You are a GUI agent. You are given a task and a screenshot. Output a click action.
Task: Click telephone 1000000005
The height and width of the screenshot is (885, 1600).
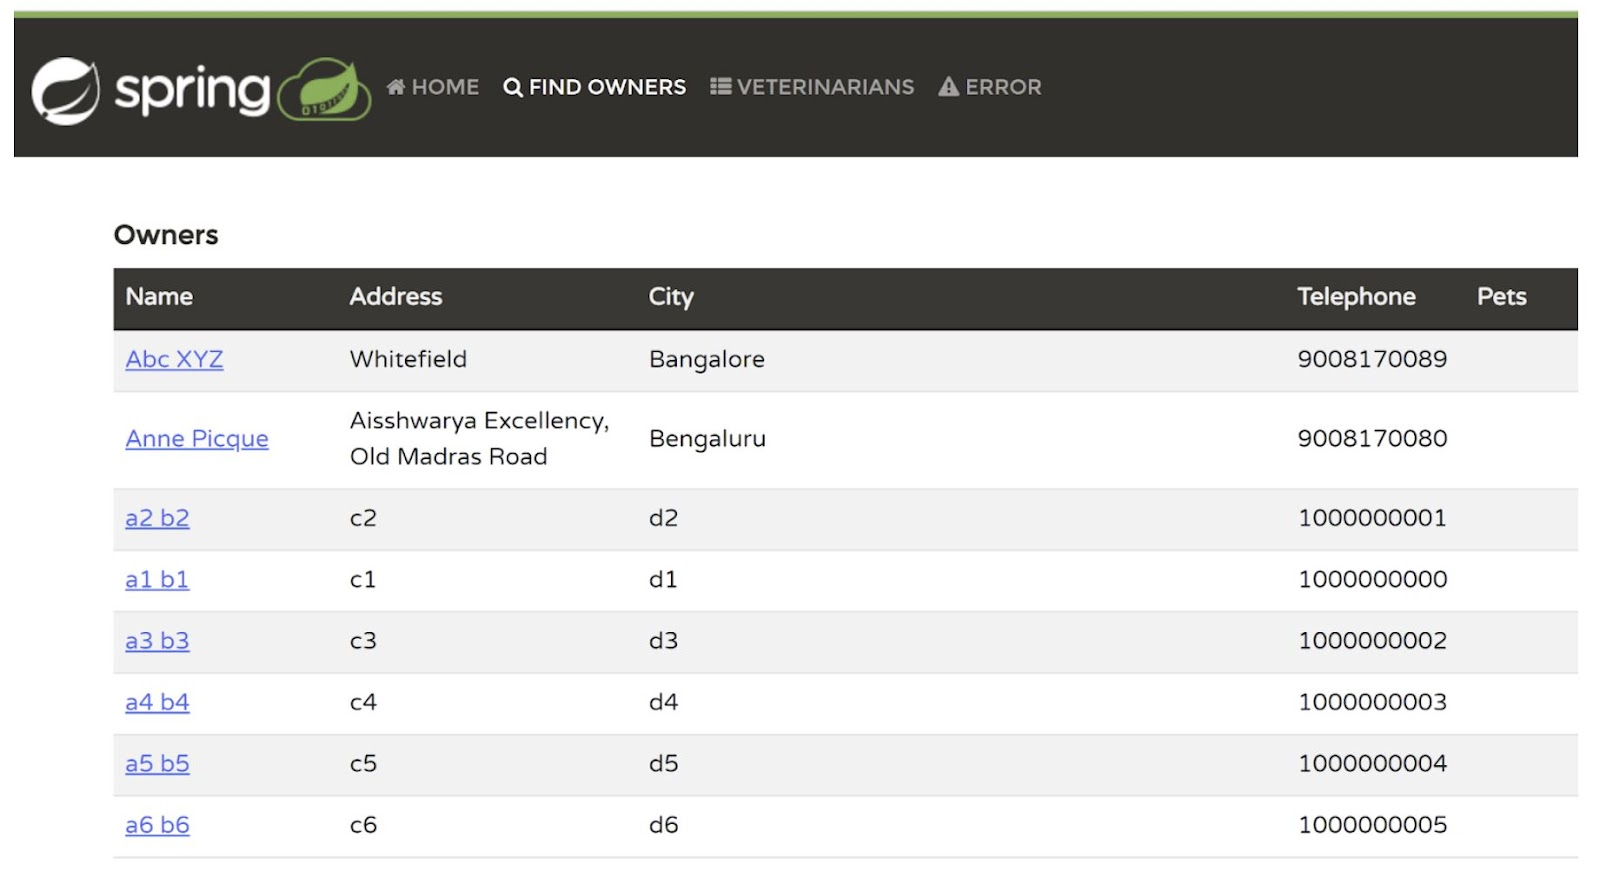(x=1372, y=825)
